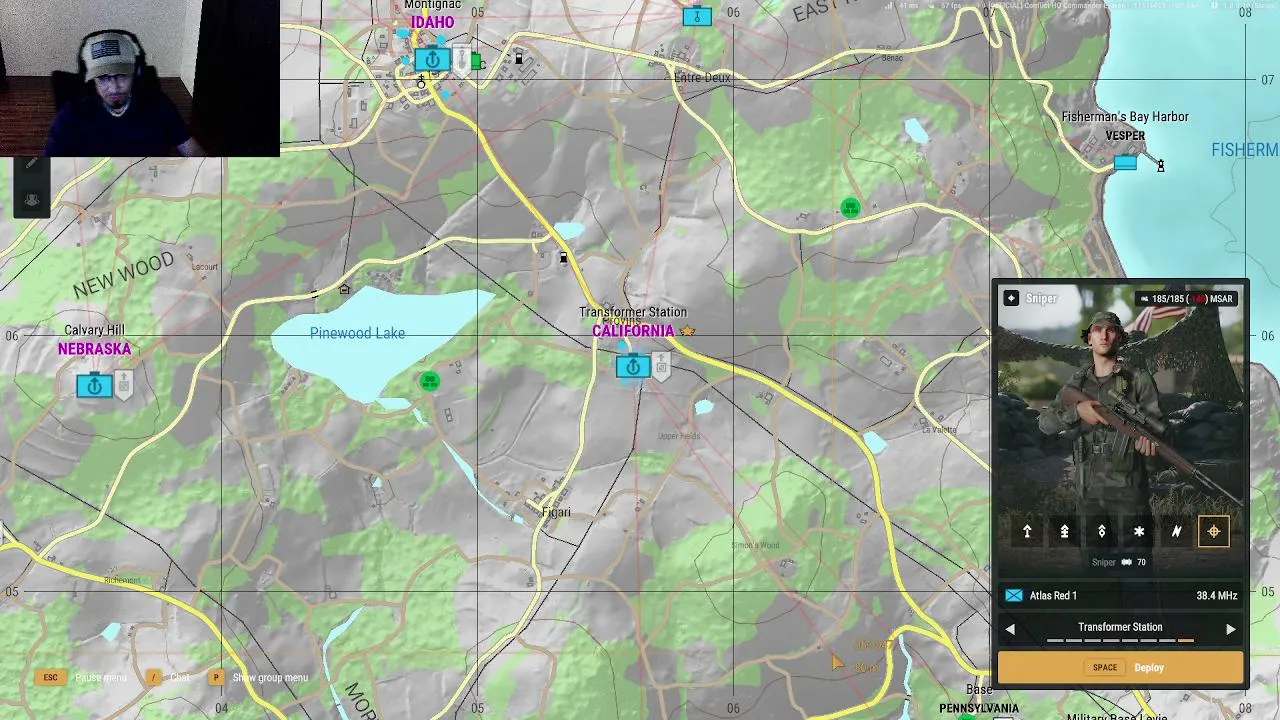Click the green marker below Pinewood Lake
The width and height of the screenshot is (1280, 720).
coord(429,380)
